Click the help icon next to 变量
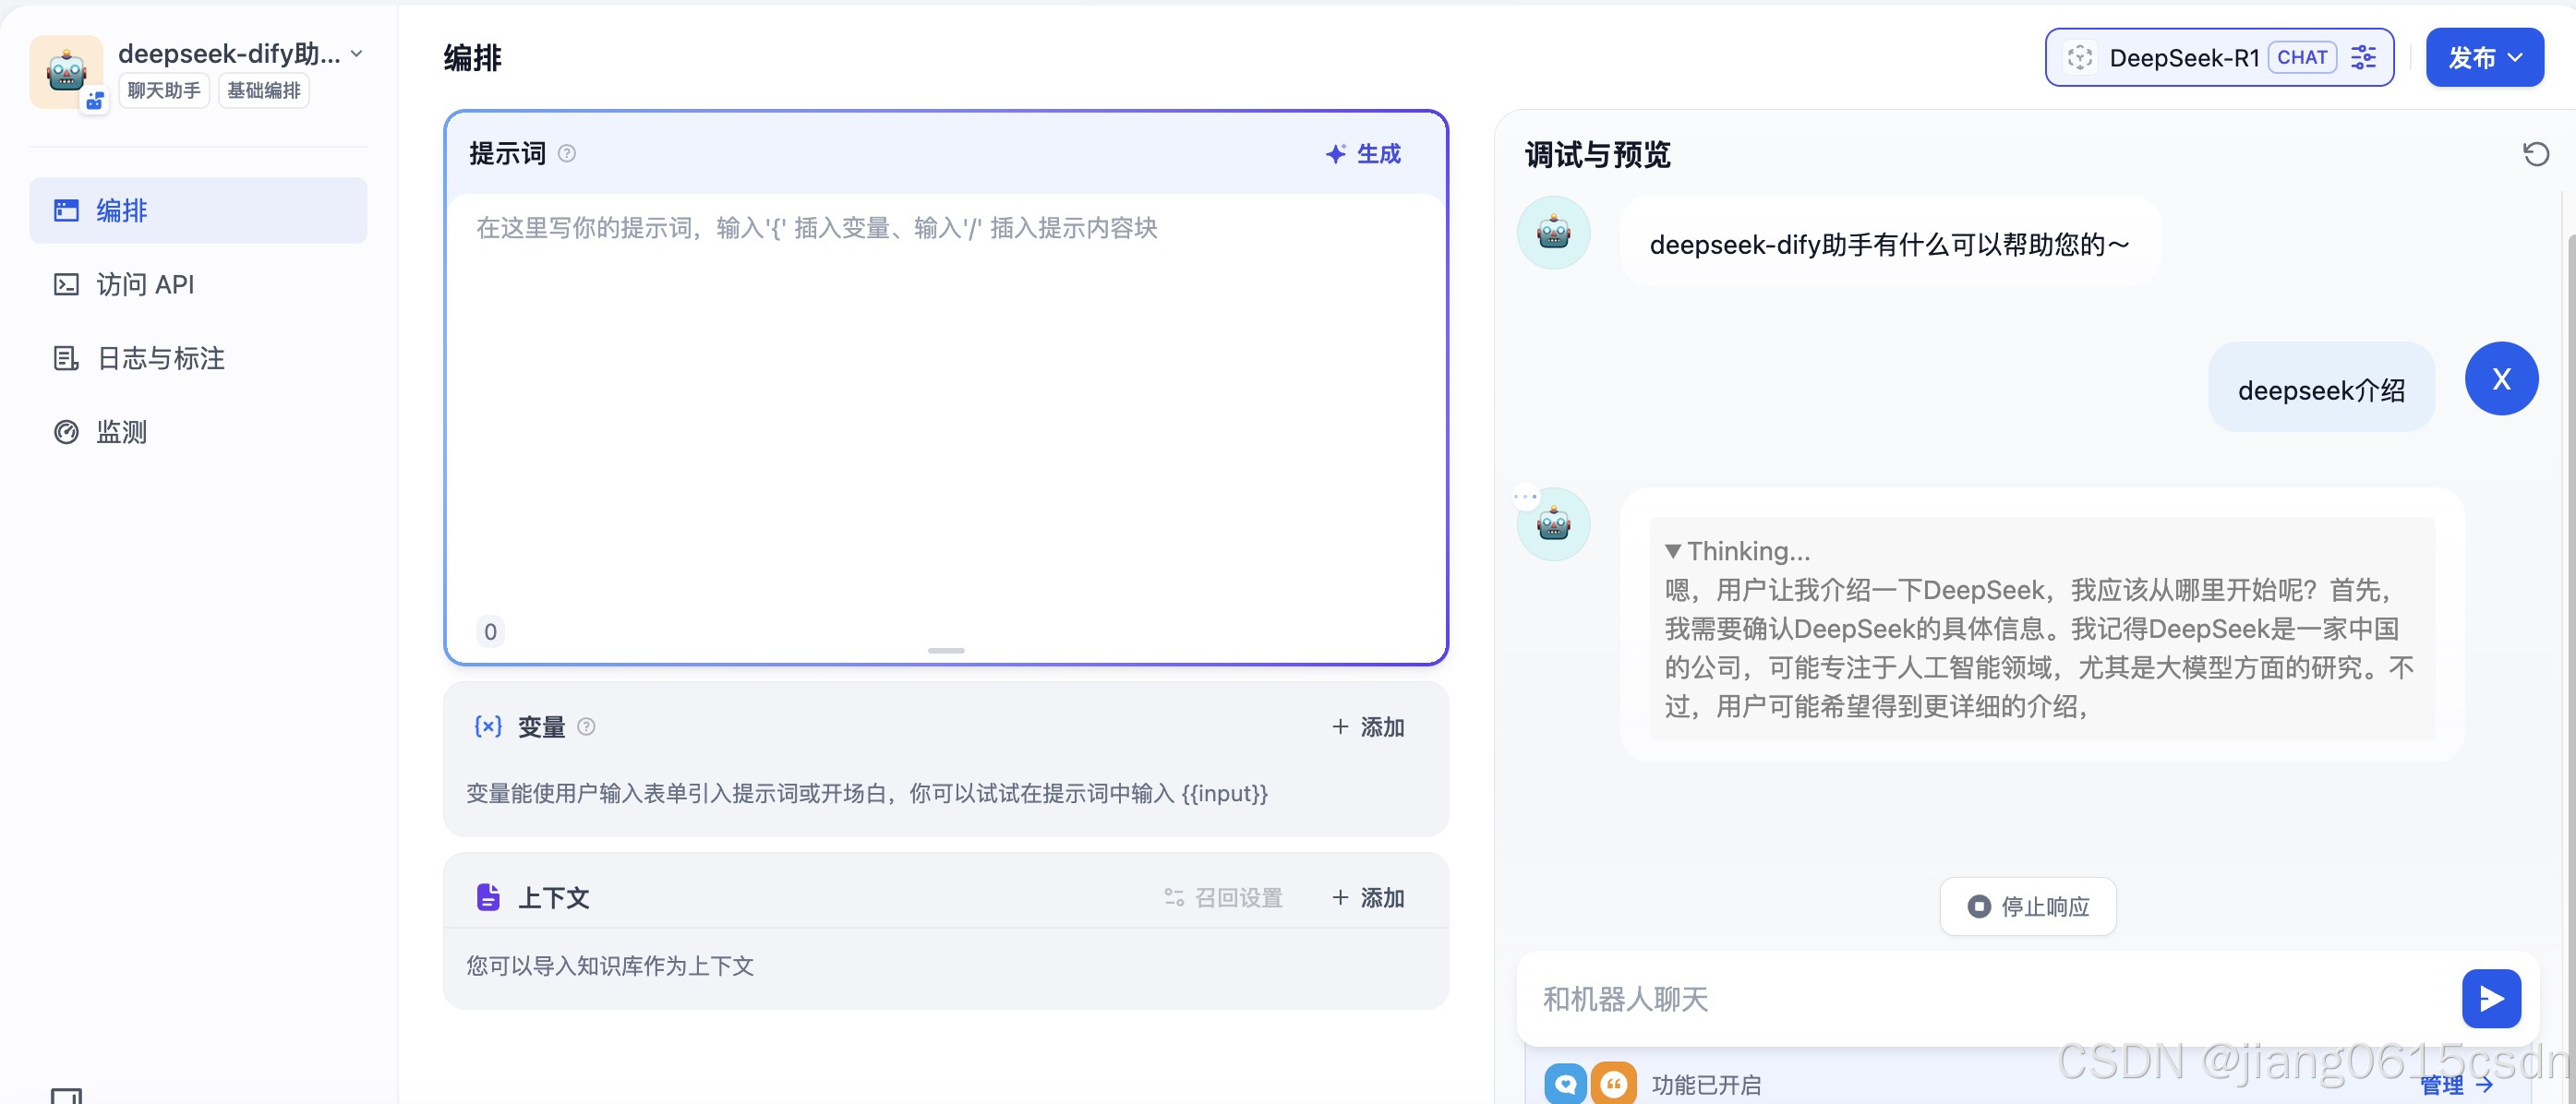The image size is (2576, 1104). 587,727
